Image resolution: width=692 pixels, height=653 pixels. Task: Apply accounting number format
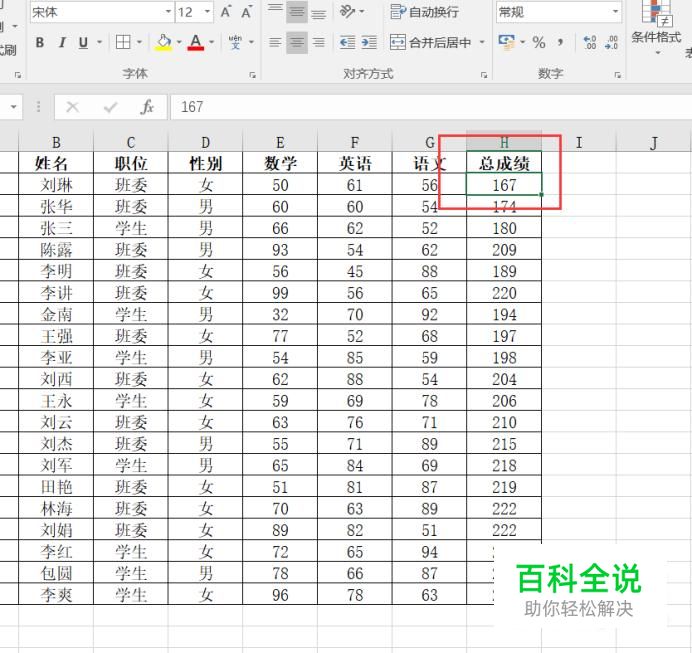click(507, 42)
